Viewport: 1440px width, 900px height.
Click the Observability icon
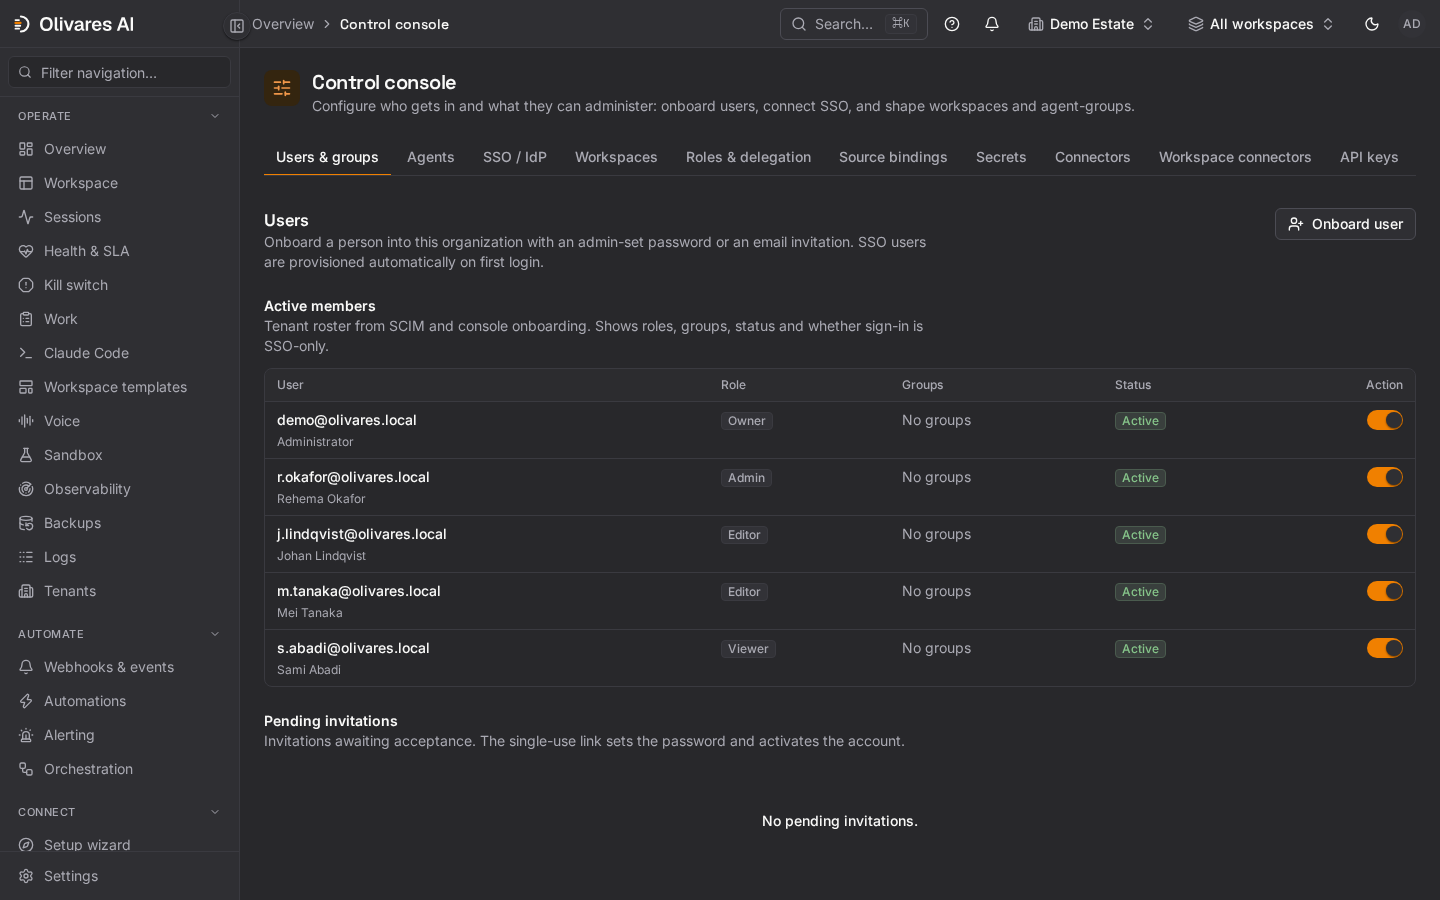pos(26,489)
